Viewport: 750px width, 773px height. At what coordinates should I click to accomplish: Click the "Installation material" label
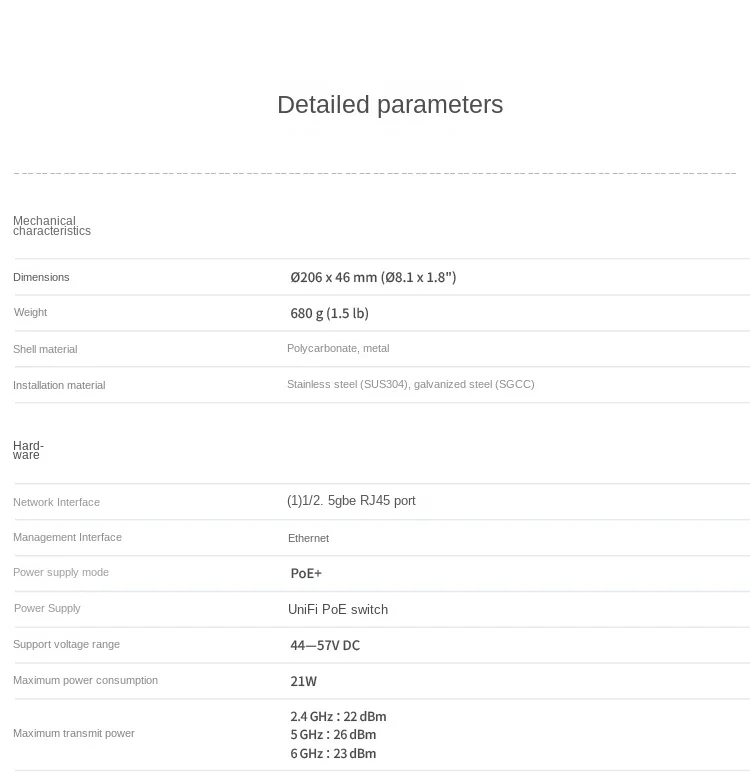(59, 385)
